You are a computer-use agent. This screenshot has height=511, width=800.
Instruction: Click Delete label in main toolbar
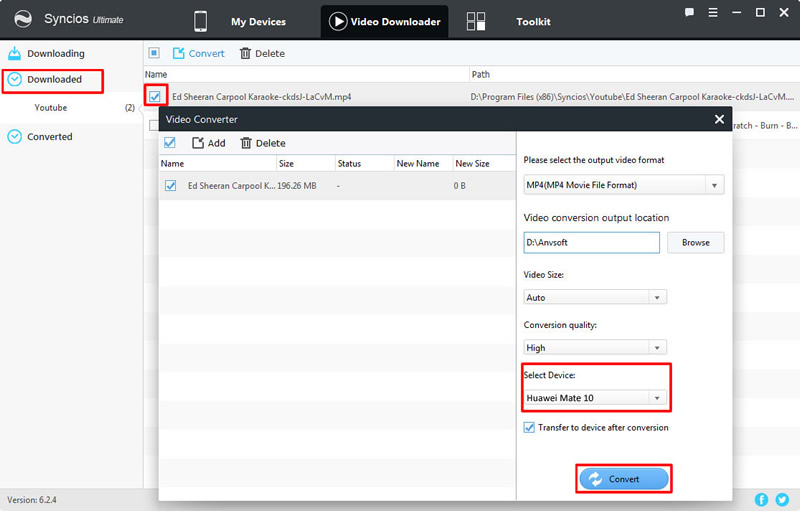[x=270, y=54]
